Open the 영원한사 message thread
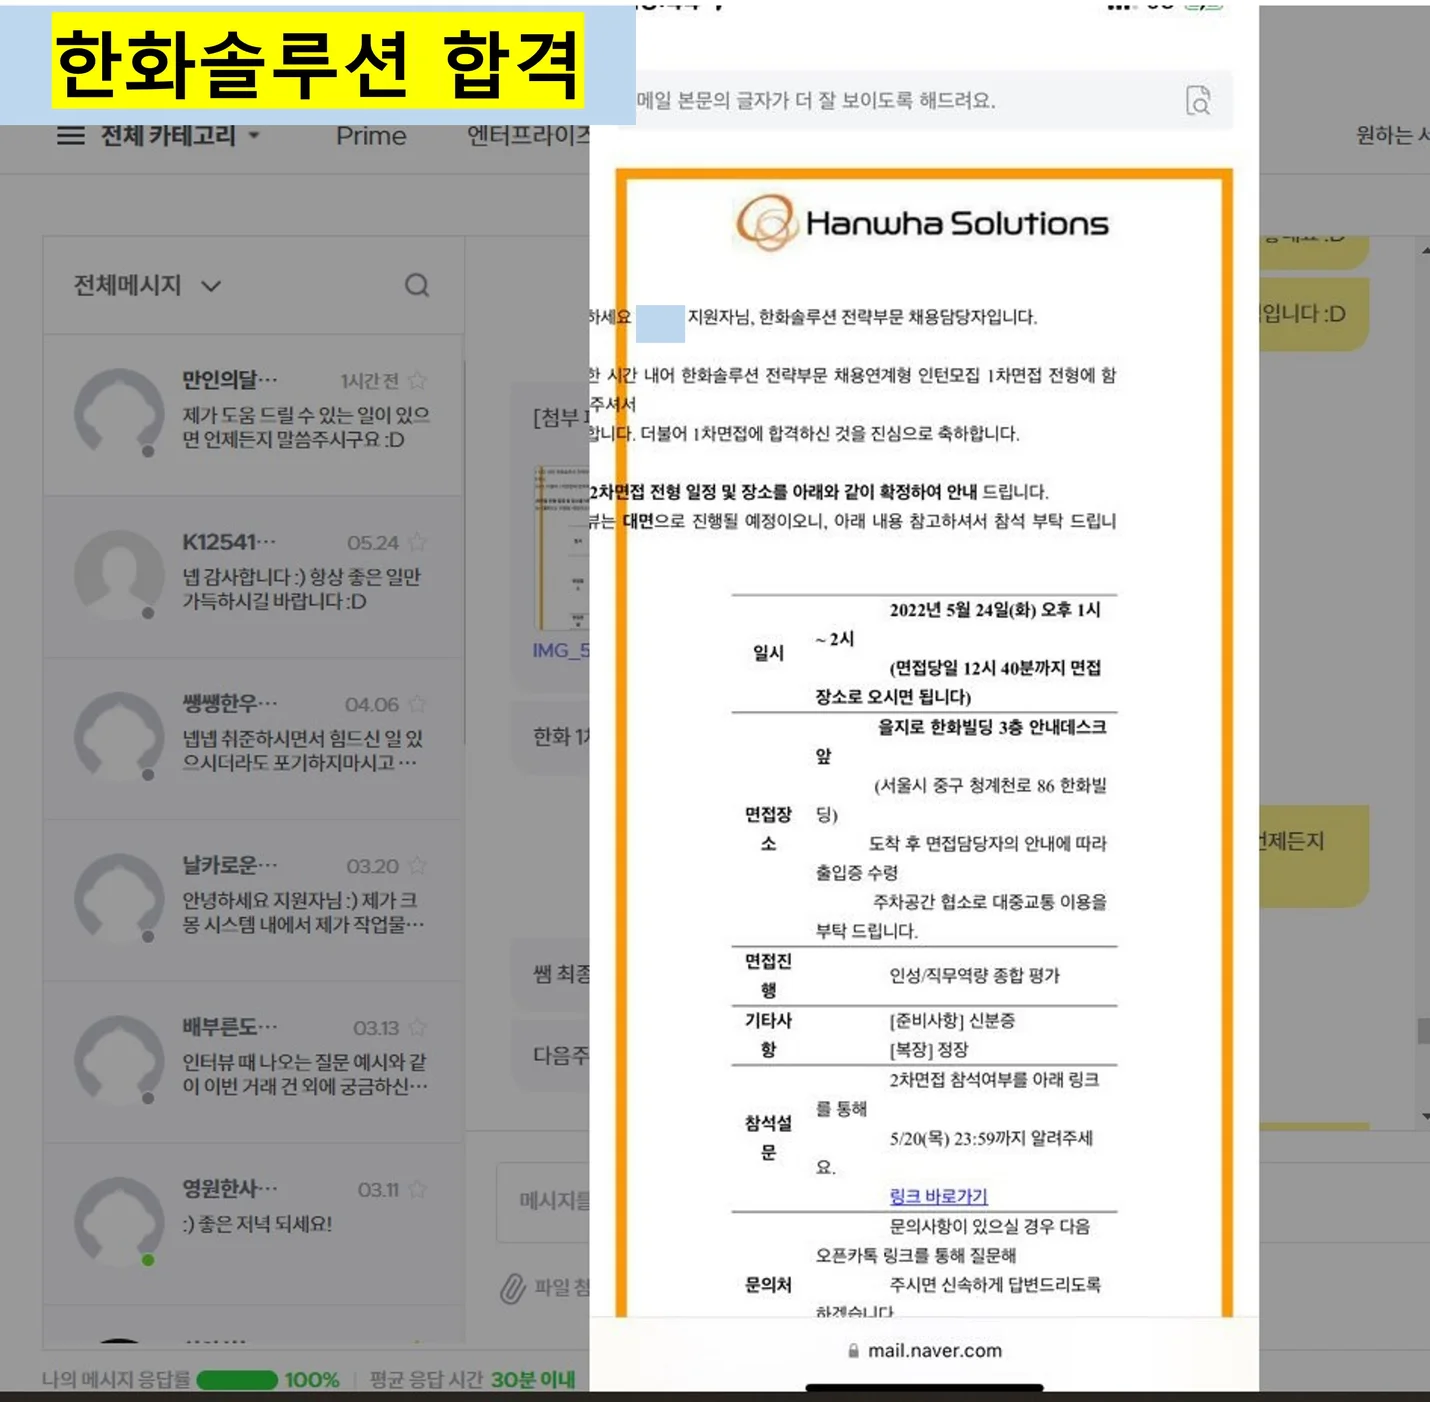 point(254,1224)
